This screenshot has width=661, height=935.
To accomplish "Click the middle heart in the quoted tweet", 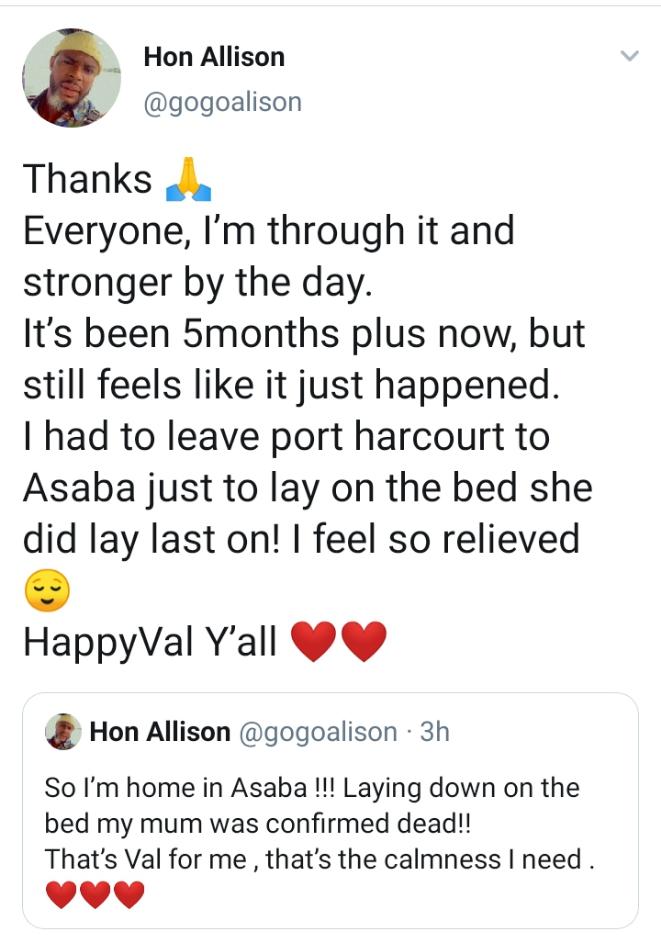I will coord(95,895).
